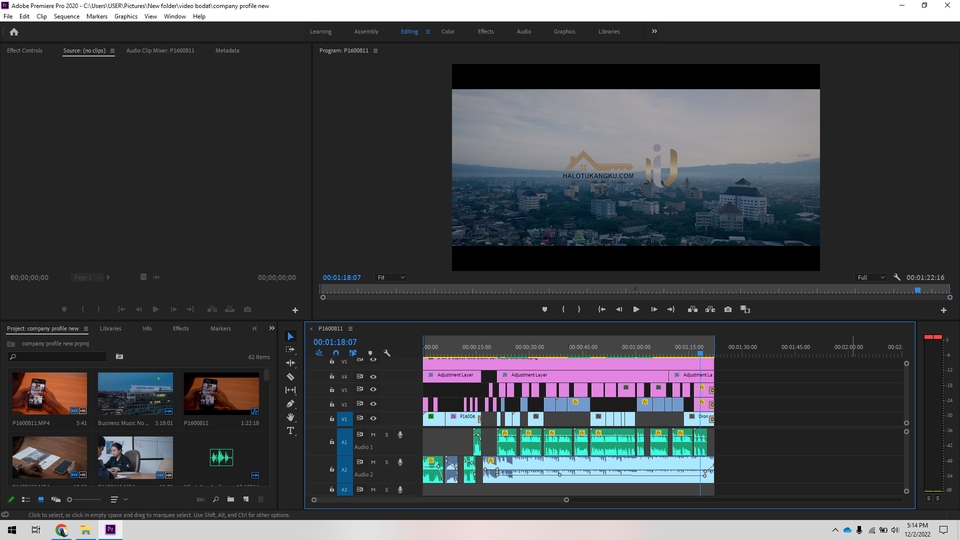The width and height of the screenshot is (960, 540).
Task: Go to In point in Program monitor
Action: 602,310
